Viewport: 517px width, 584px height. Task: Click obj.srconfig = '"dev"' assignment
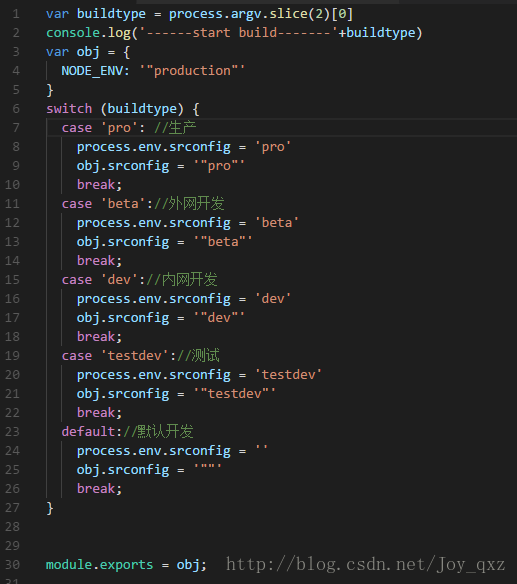[x=161, y=318]
